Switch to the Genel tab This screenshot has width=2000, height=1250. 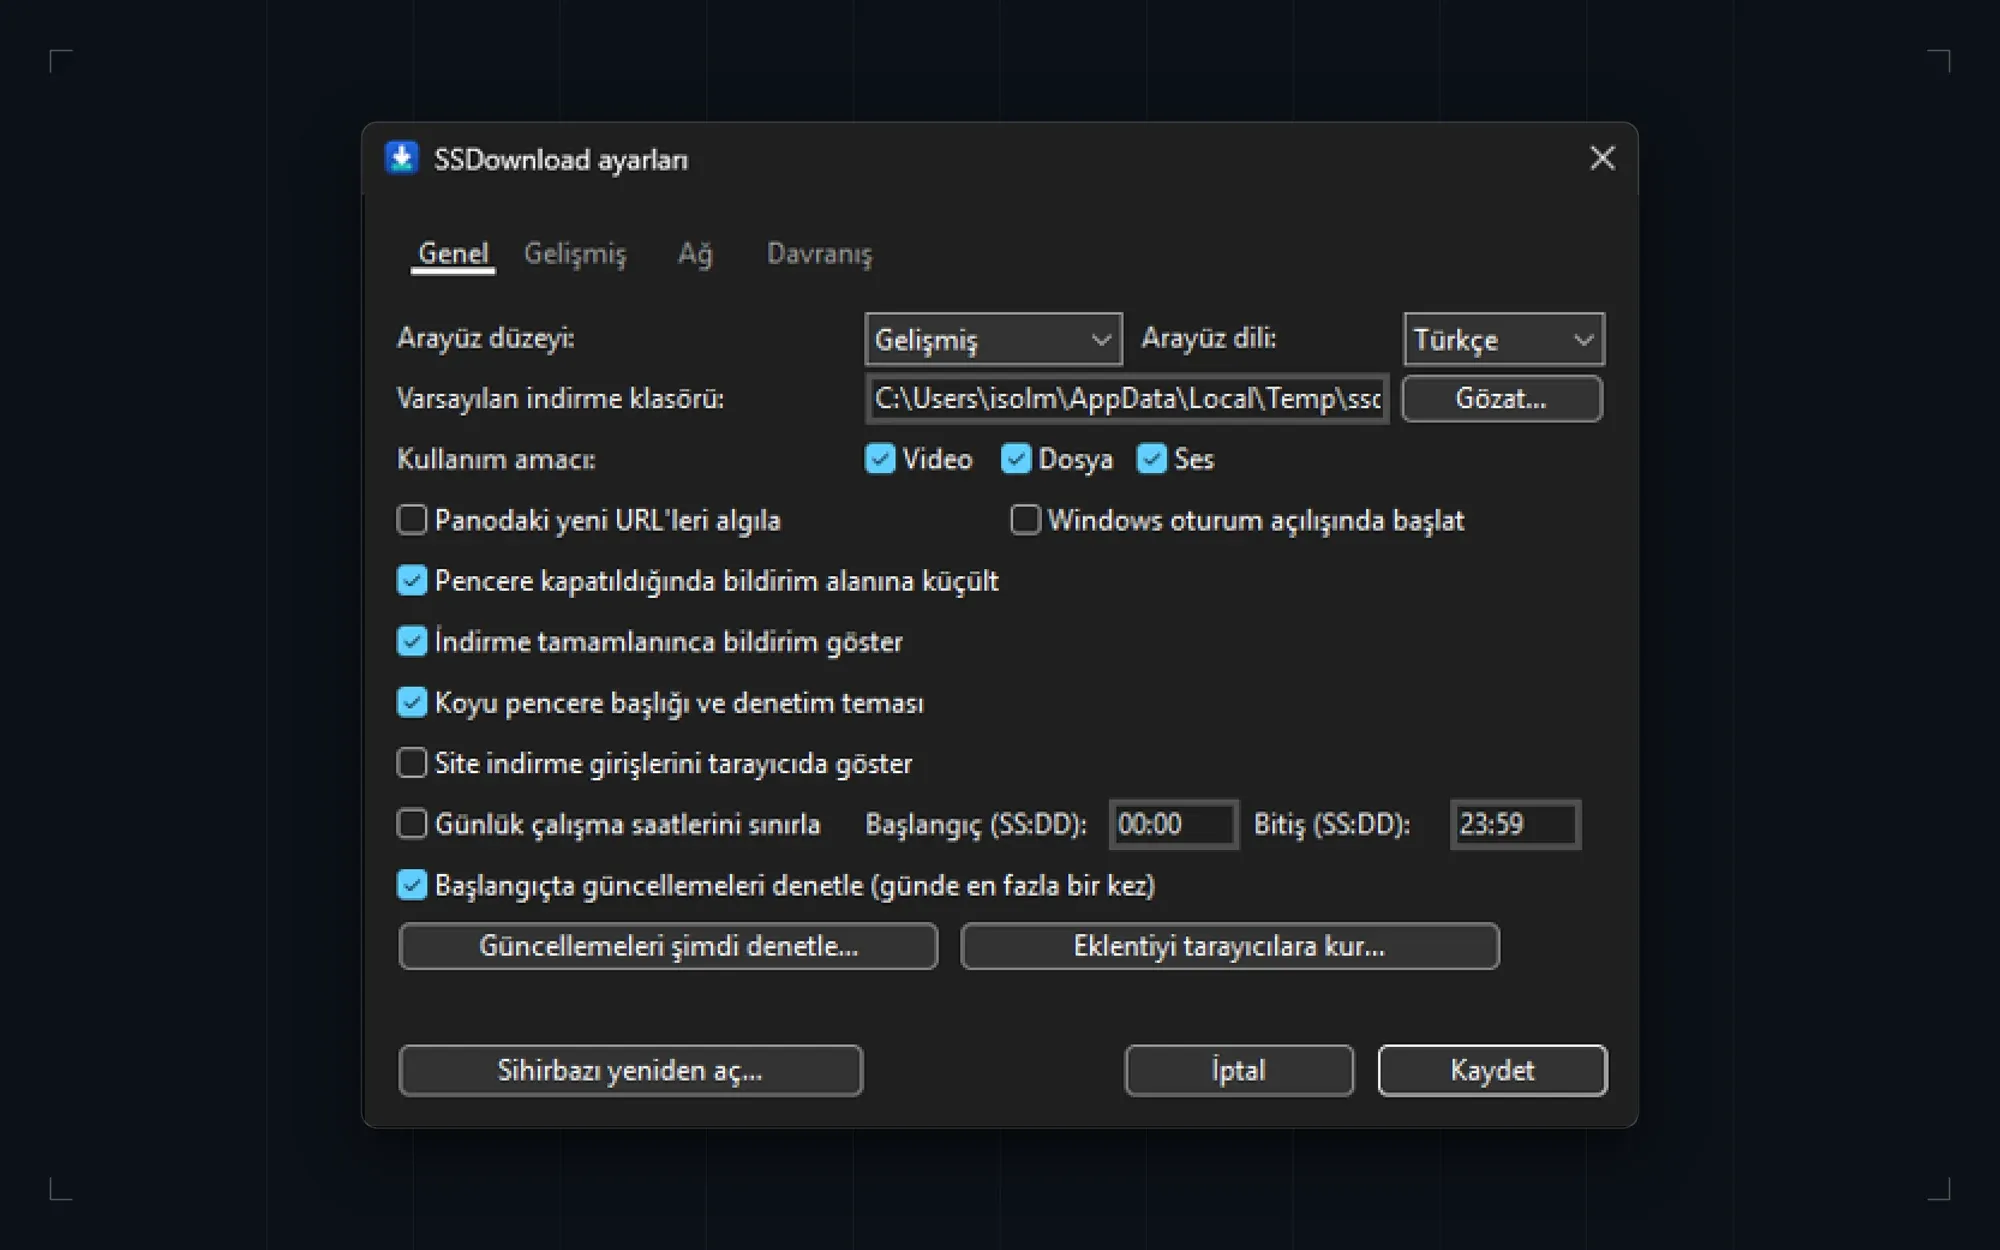tap(453, 254)
